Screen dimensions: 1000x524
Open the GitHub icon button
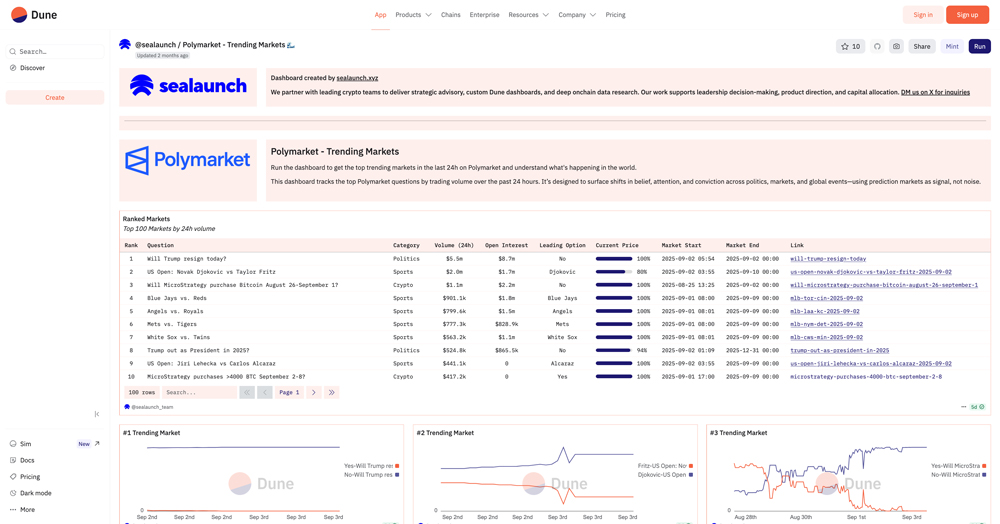(x=877, y=46)
